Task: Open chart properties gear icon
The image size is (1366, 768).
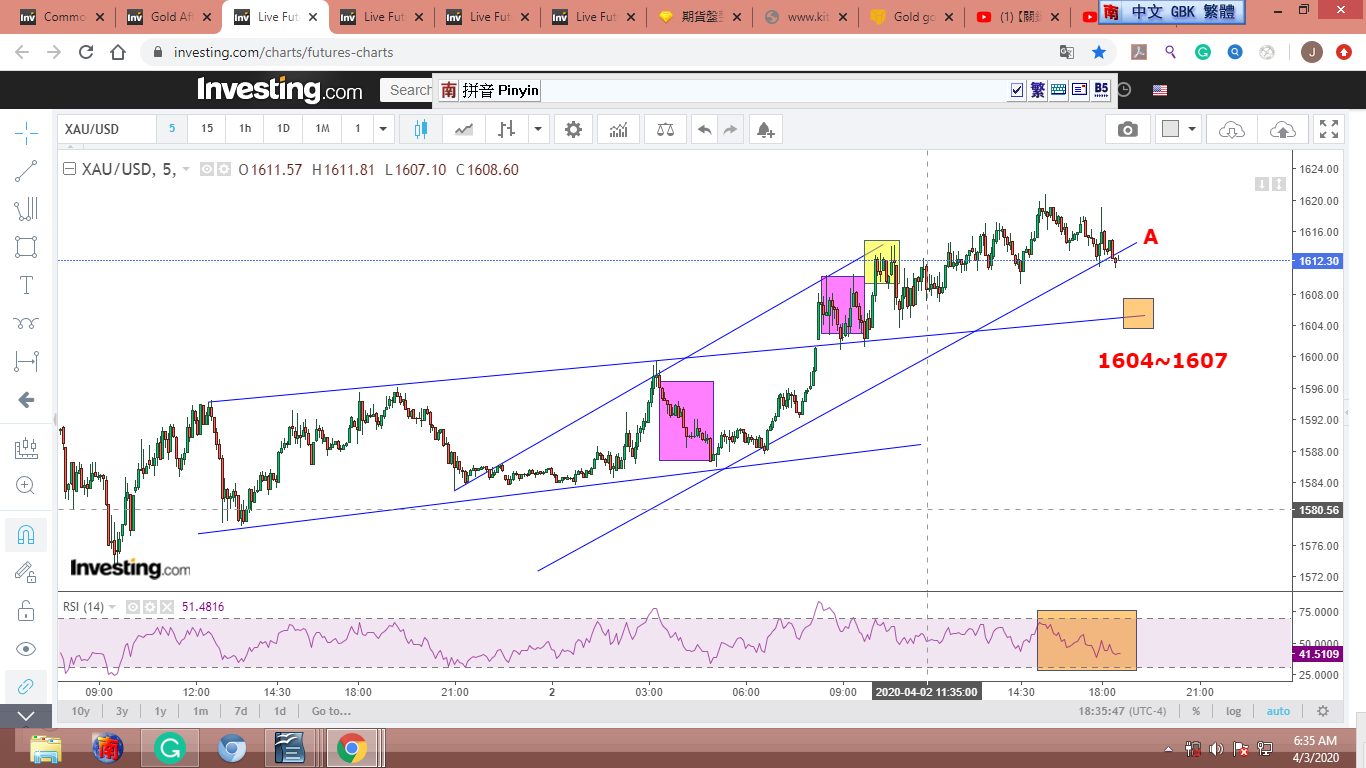Action: [573, 129]
